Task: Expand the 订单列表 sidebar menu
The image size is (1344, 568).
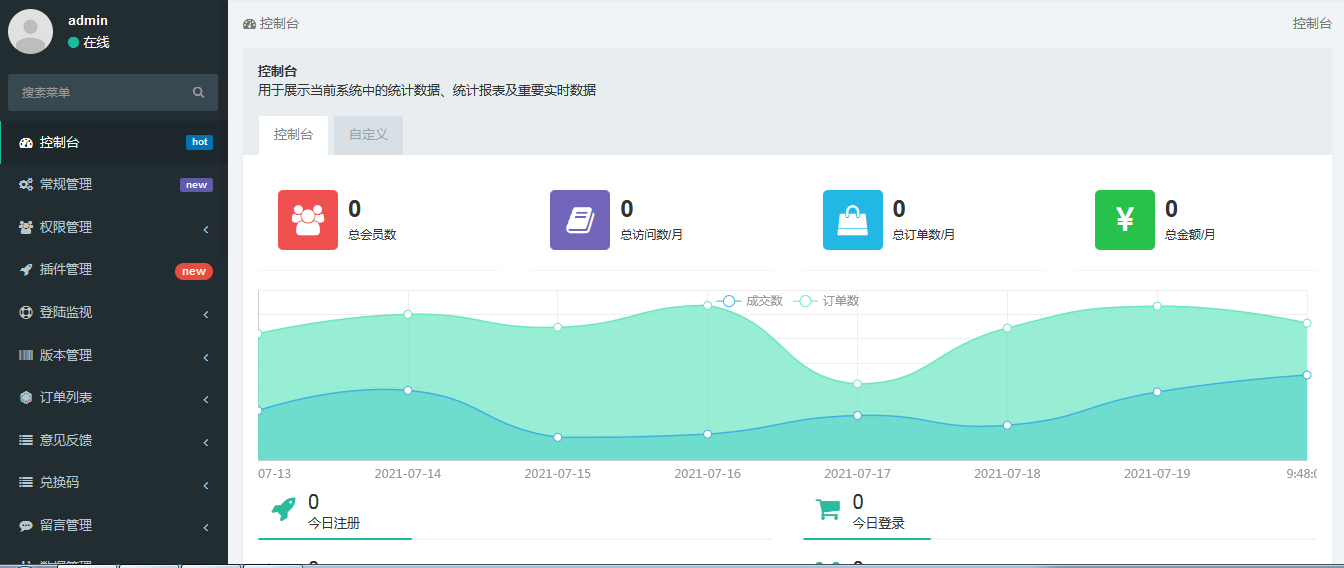Action: (114, 398)
